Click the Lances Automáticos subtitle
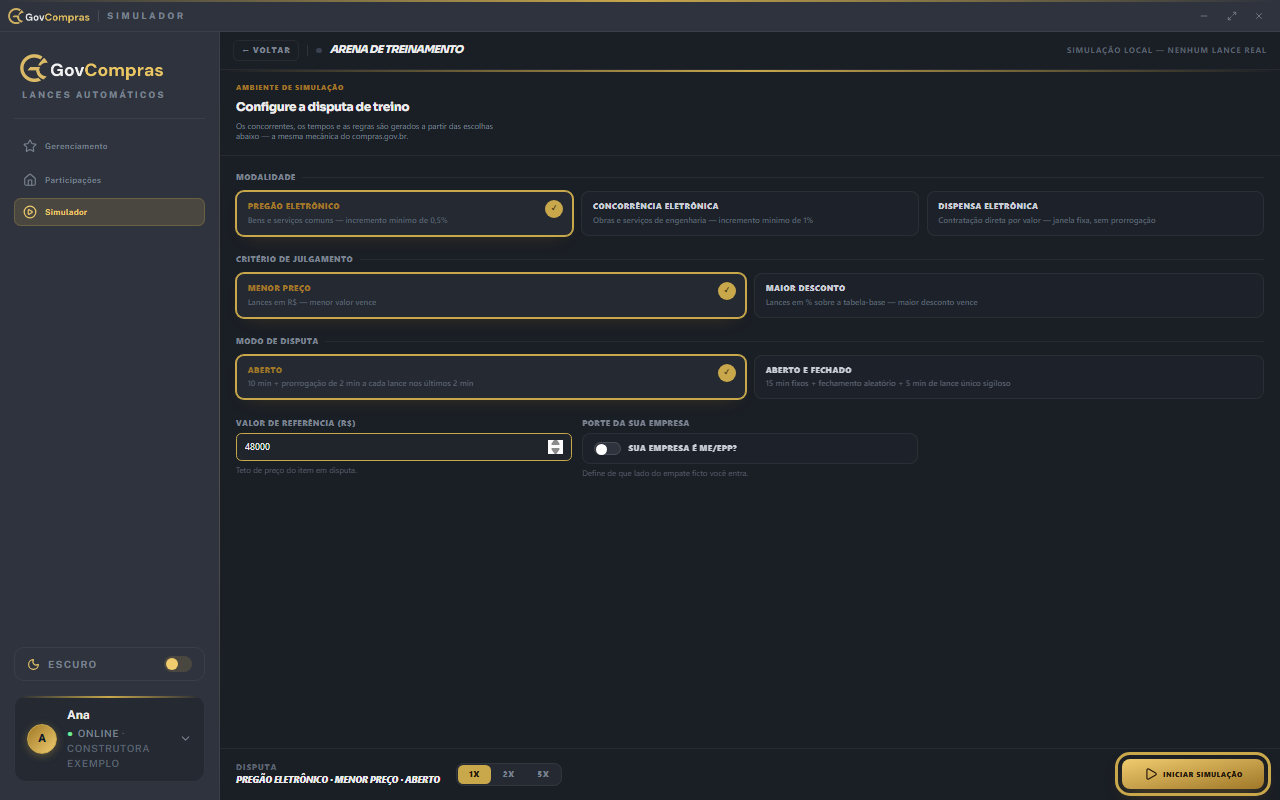1280x800 pixels. [93, 95]
